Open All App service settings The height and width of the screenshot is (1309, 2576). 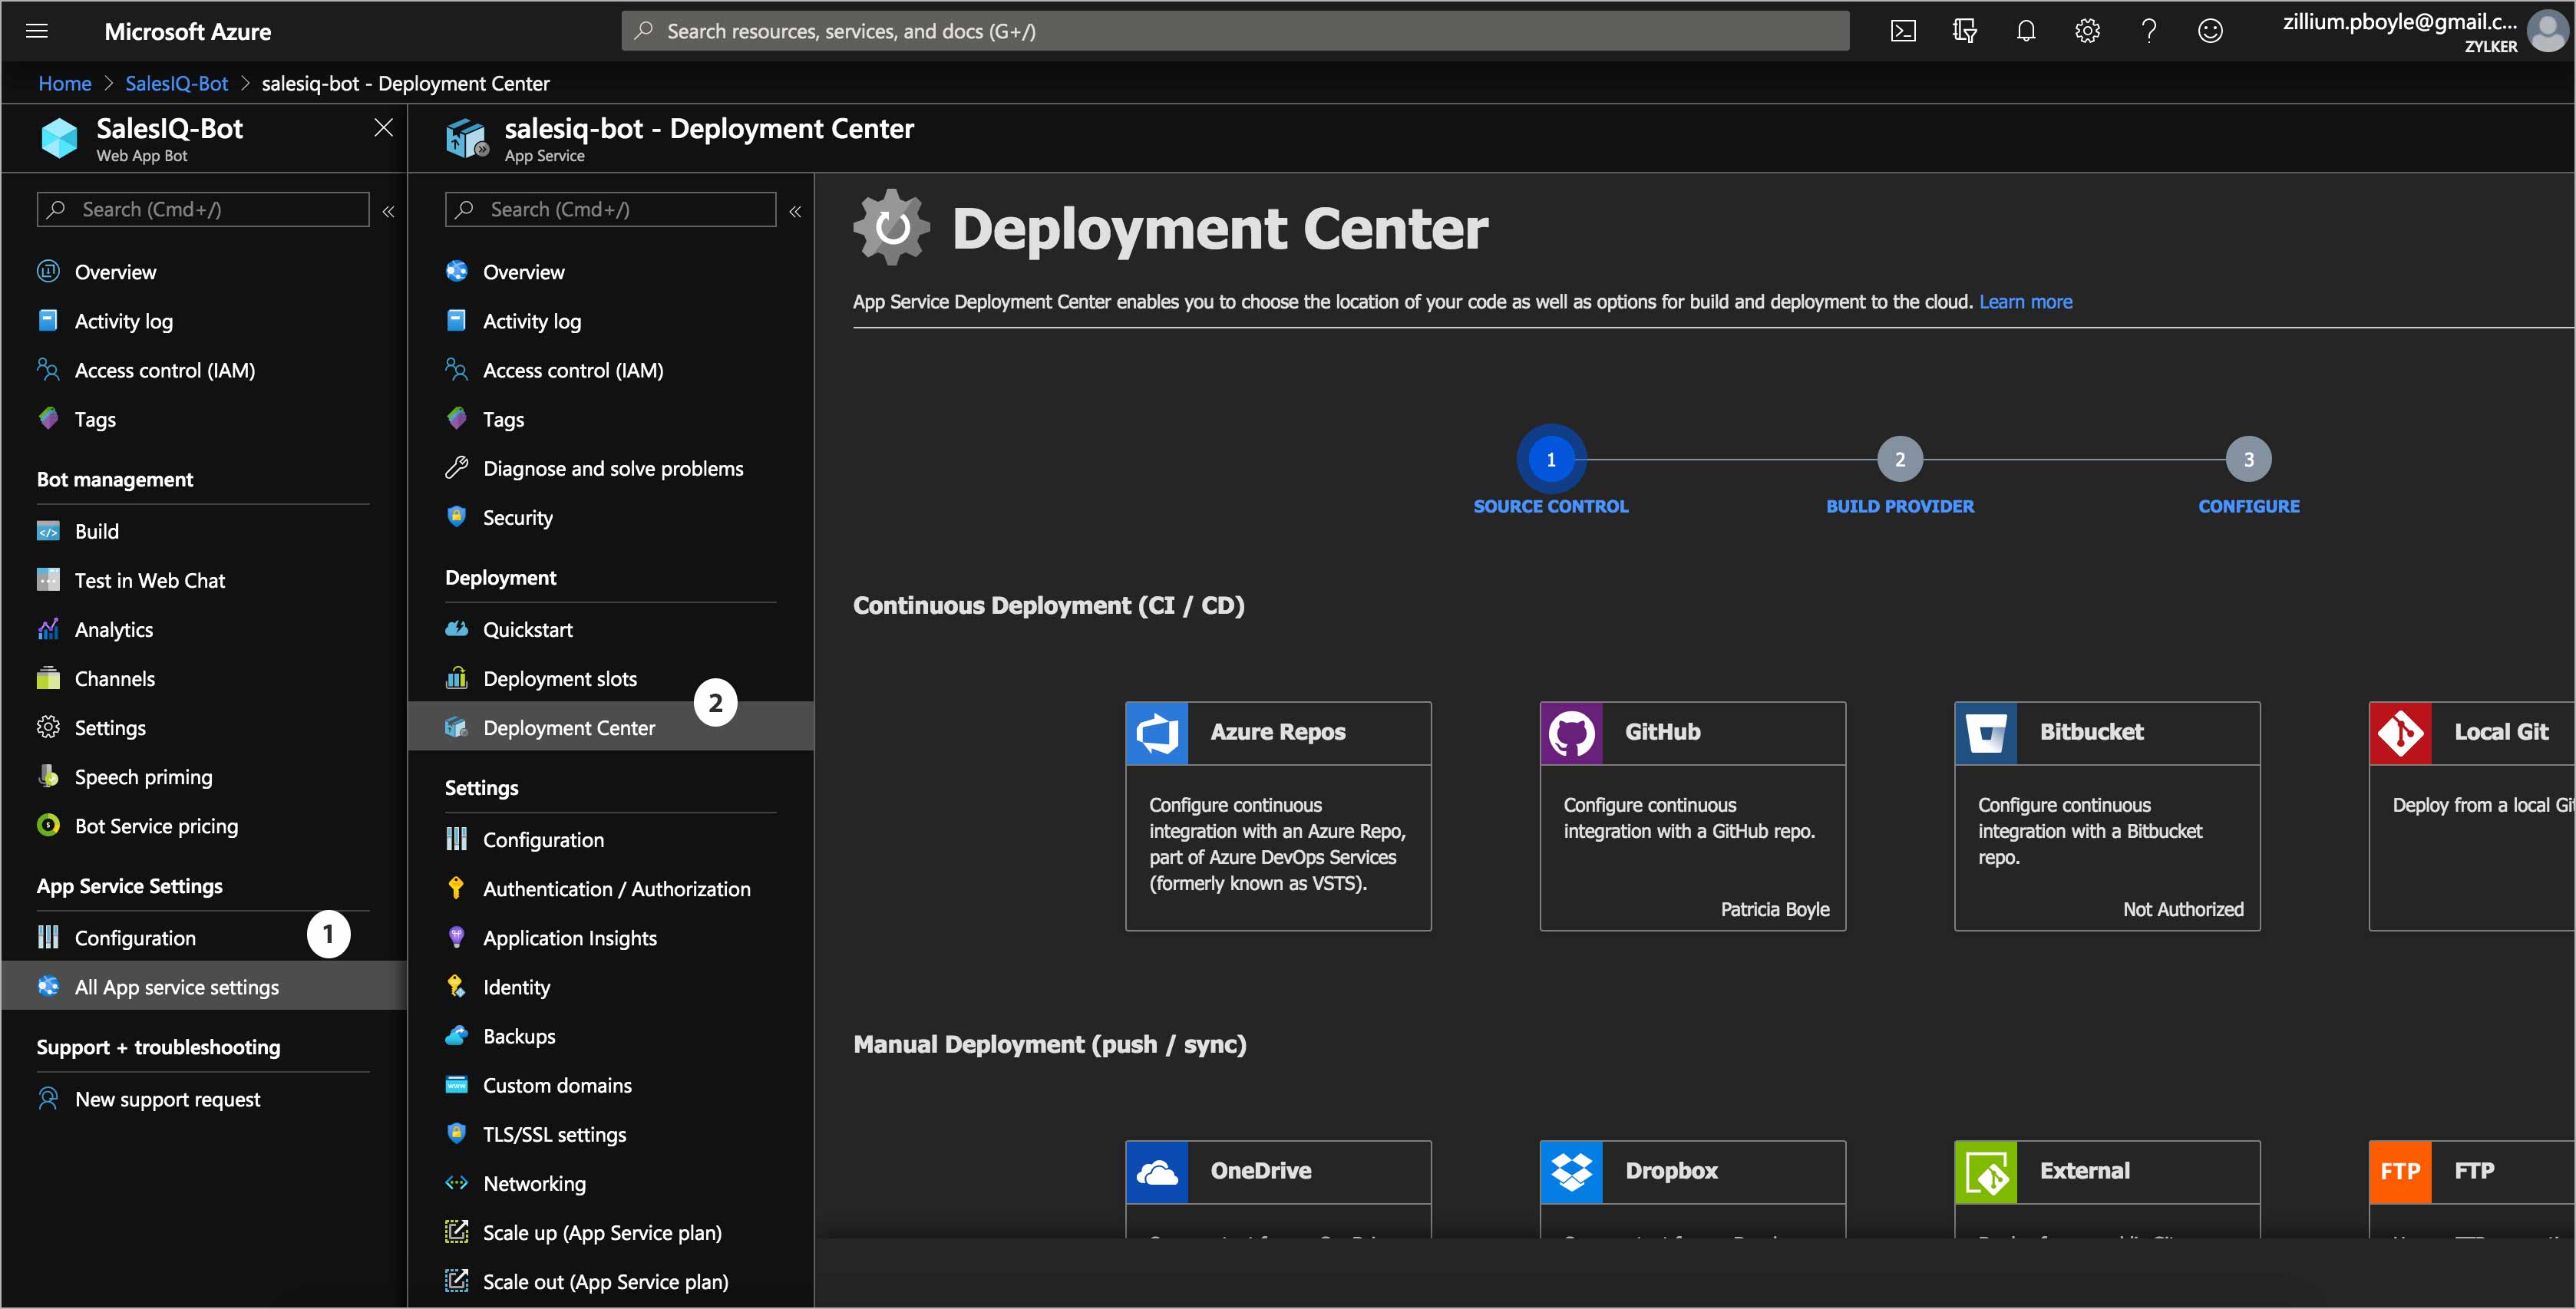click(204, 986)
